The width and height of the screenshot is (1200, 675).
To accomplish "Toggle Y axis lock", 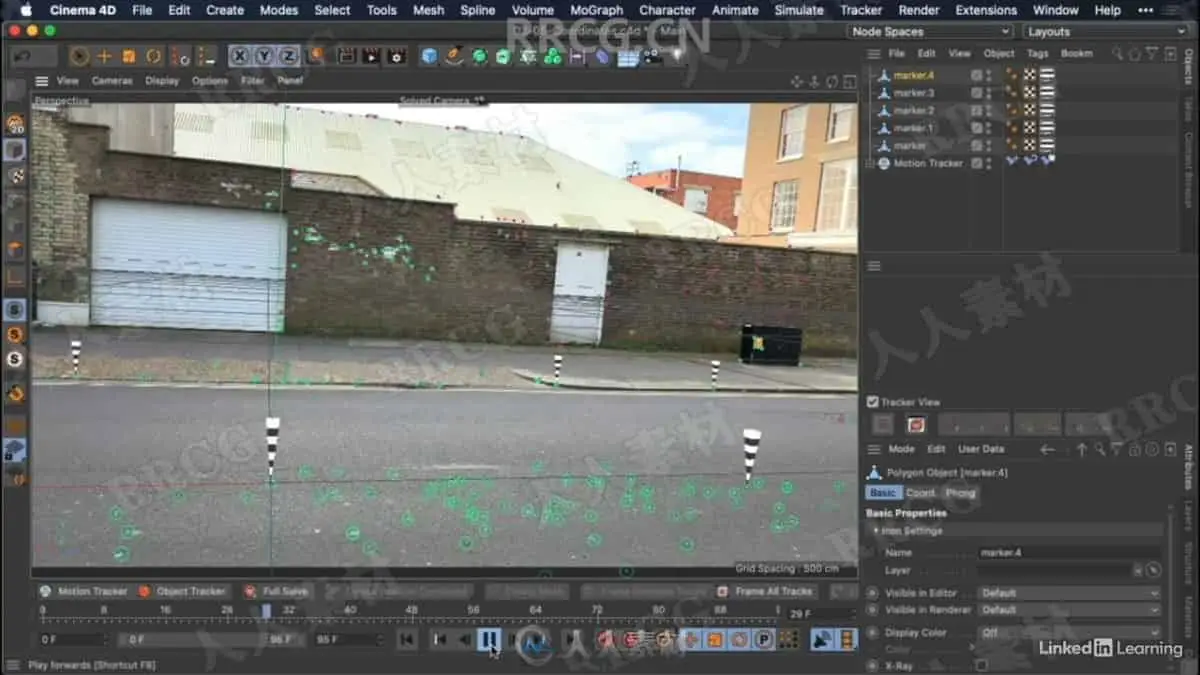I will click(264, 56).
